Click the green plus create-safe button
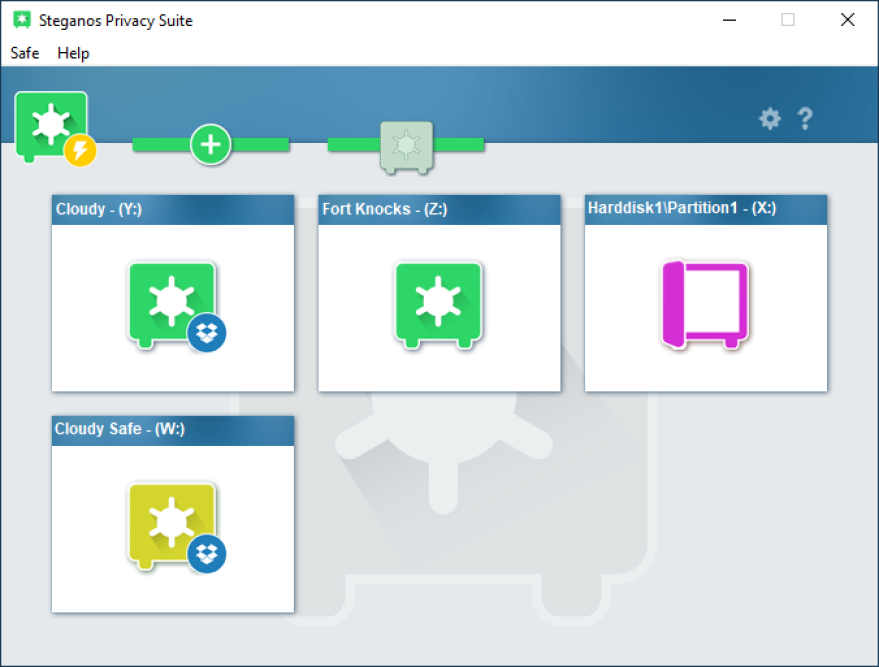This screenshot has height=667, width=879. 210,145
